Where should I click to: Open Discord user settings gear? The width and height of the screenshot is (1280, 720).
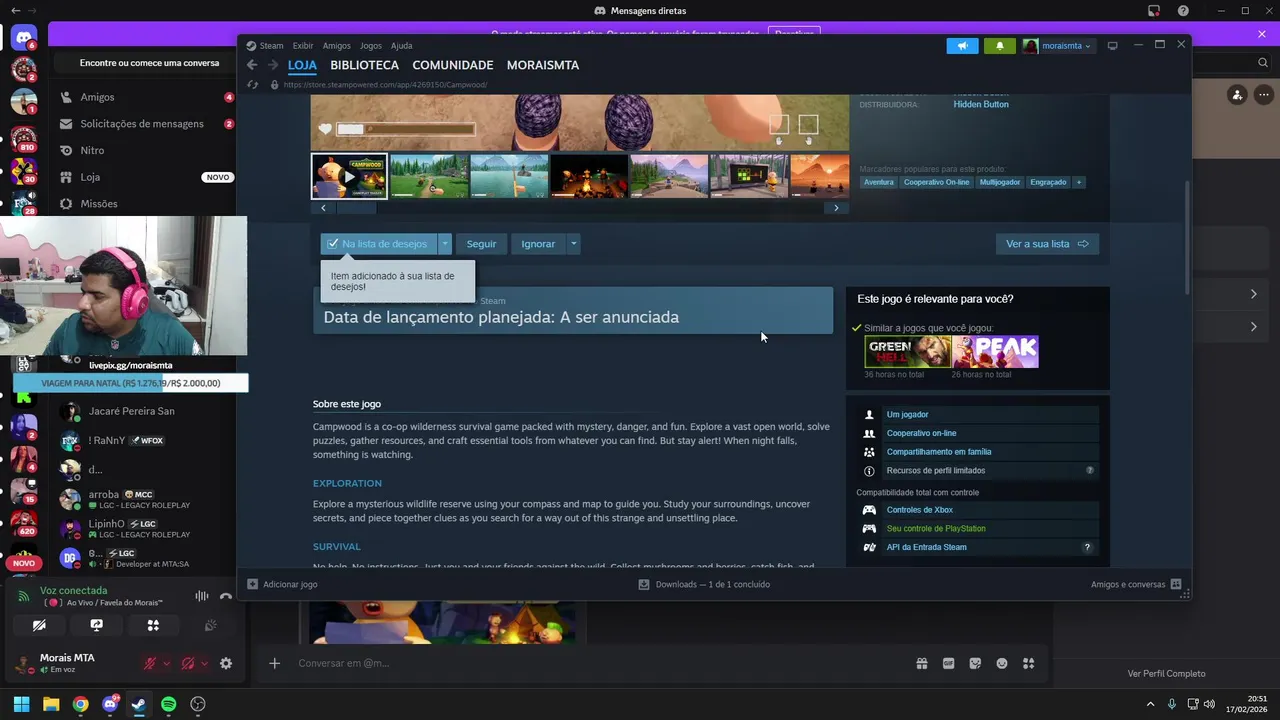click(226, 663)
